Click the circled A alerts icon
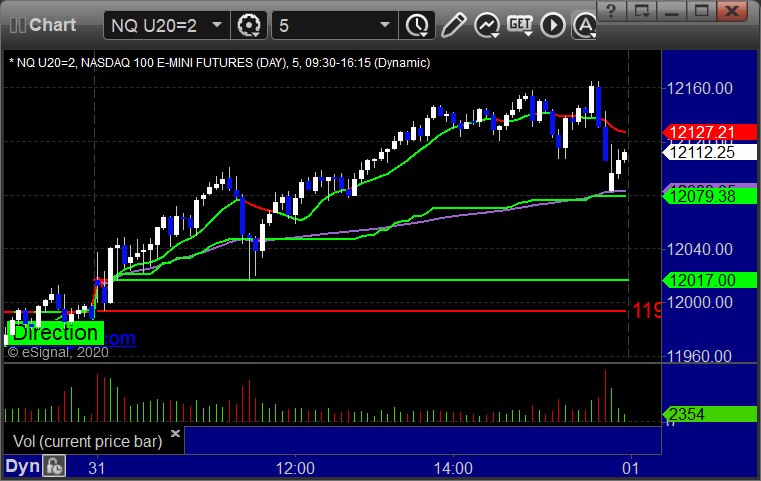This screenshot has height=481, width=761. point(585,25)
